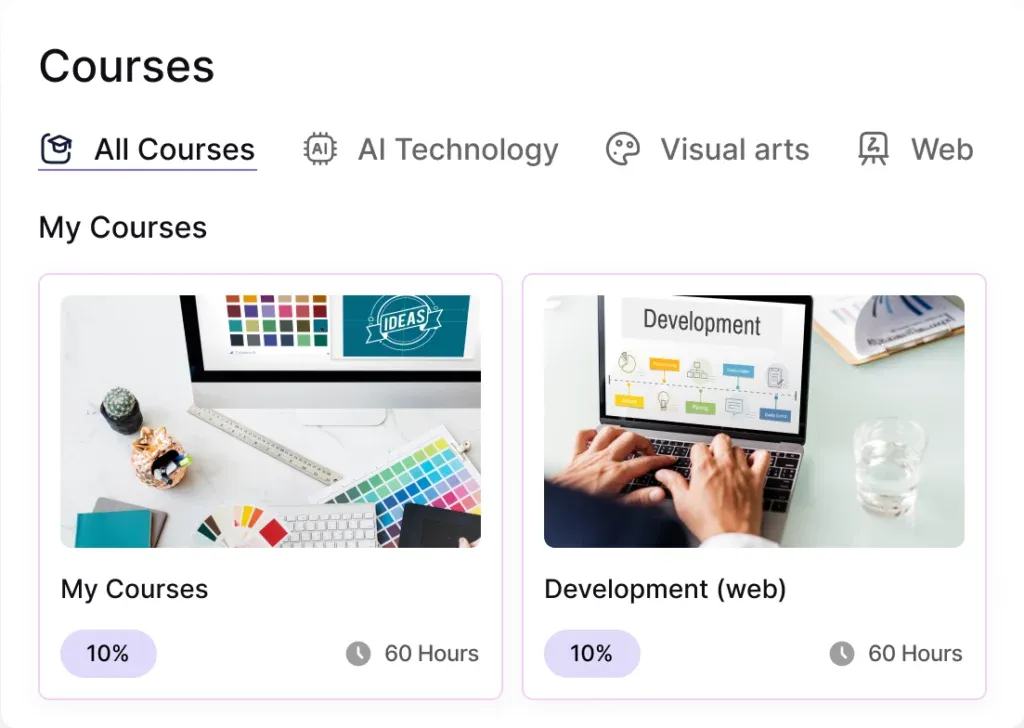This screenshot has height=728, width=1024.
Task: Open the Development laptop thumbnail image
Action: click(754, 421)
